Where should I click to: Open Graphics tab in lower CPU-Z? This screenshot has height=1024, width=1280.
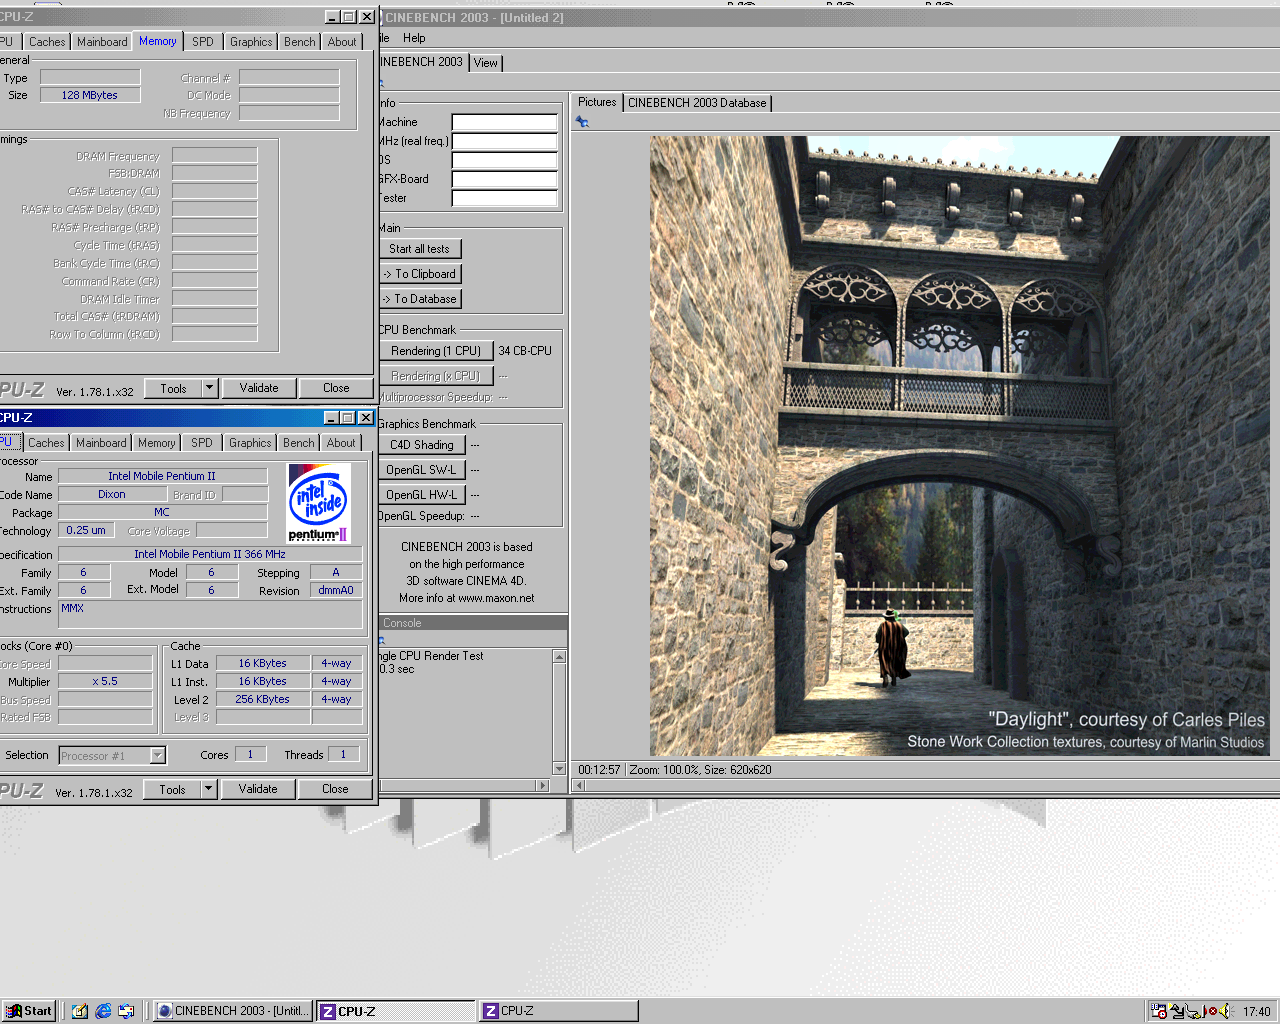(x=249, y=443)
